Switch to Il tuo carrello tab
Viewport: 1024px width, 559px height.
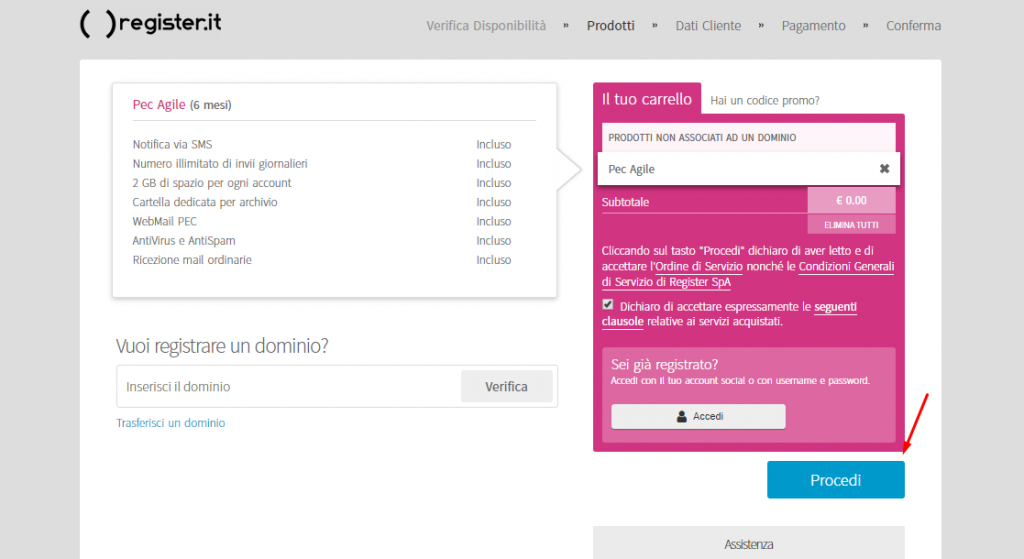click(x=646, y=99)
